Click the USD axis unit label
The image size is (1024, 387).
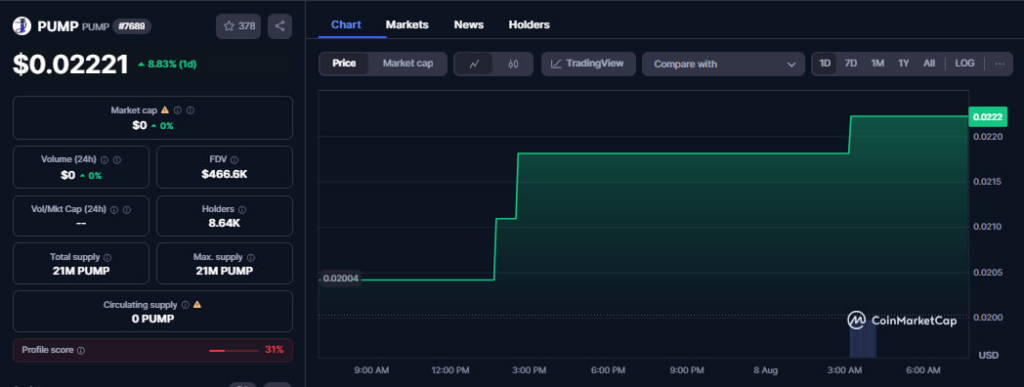pyautogui.click(x=988, y=355)
